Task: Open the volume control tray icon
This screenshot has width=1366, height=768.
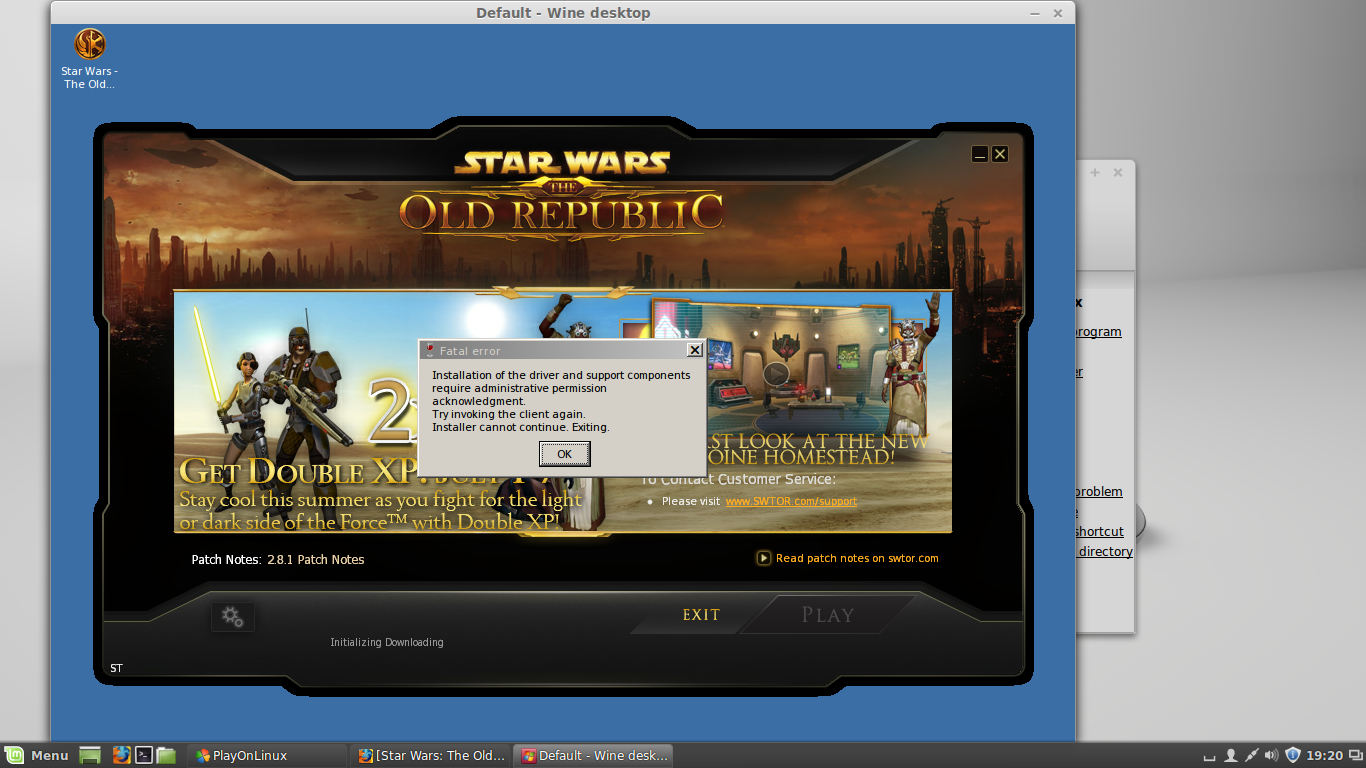Action: click(1271, 755)
